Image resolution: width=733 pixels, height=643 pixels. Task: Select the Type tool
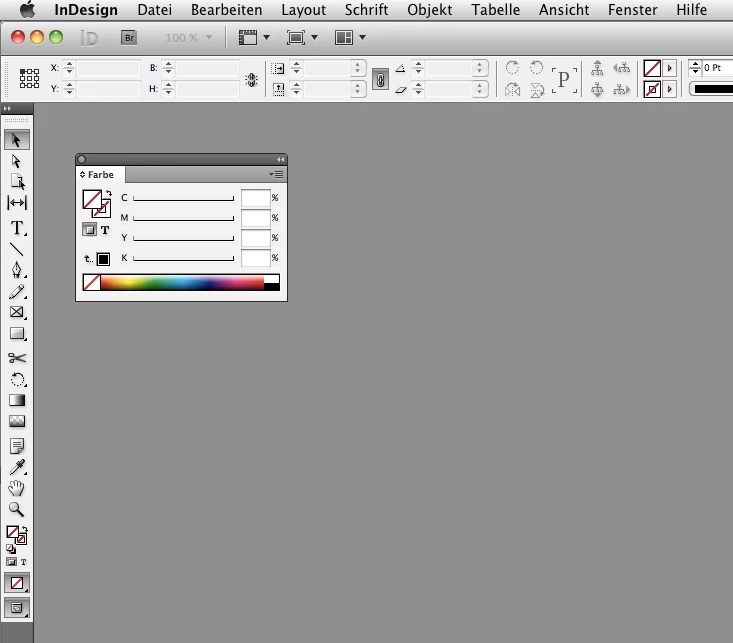coord(17,228)
